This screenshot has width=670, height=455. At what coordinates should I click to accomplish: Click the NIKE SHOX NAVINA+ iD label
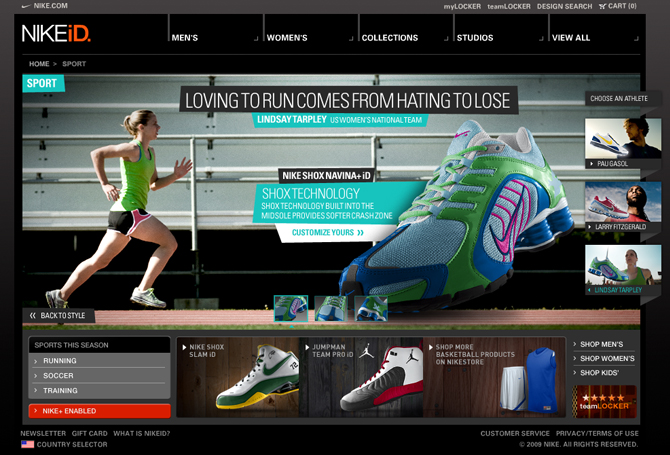click(x=326, y=176)
